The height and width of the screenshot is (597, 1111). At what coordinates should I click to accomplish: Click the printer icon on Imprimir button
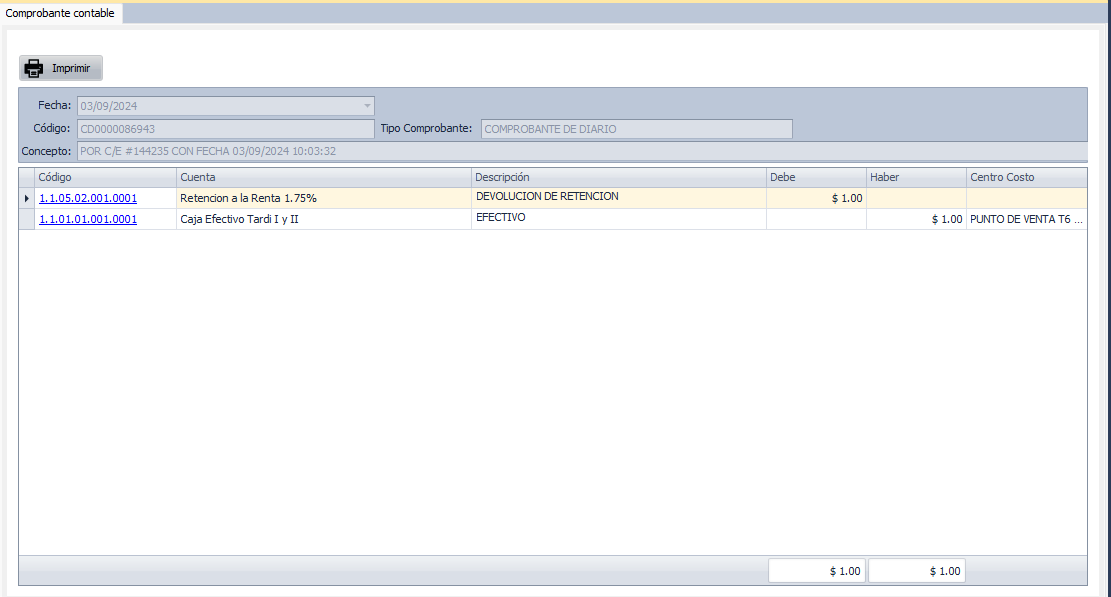point(34,69)
